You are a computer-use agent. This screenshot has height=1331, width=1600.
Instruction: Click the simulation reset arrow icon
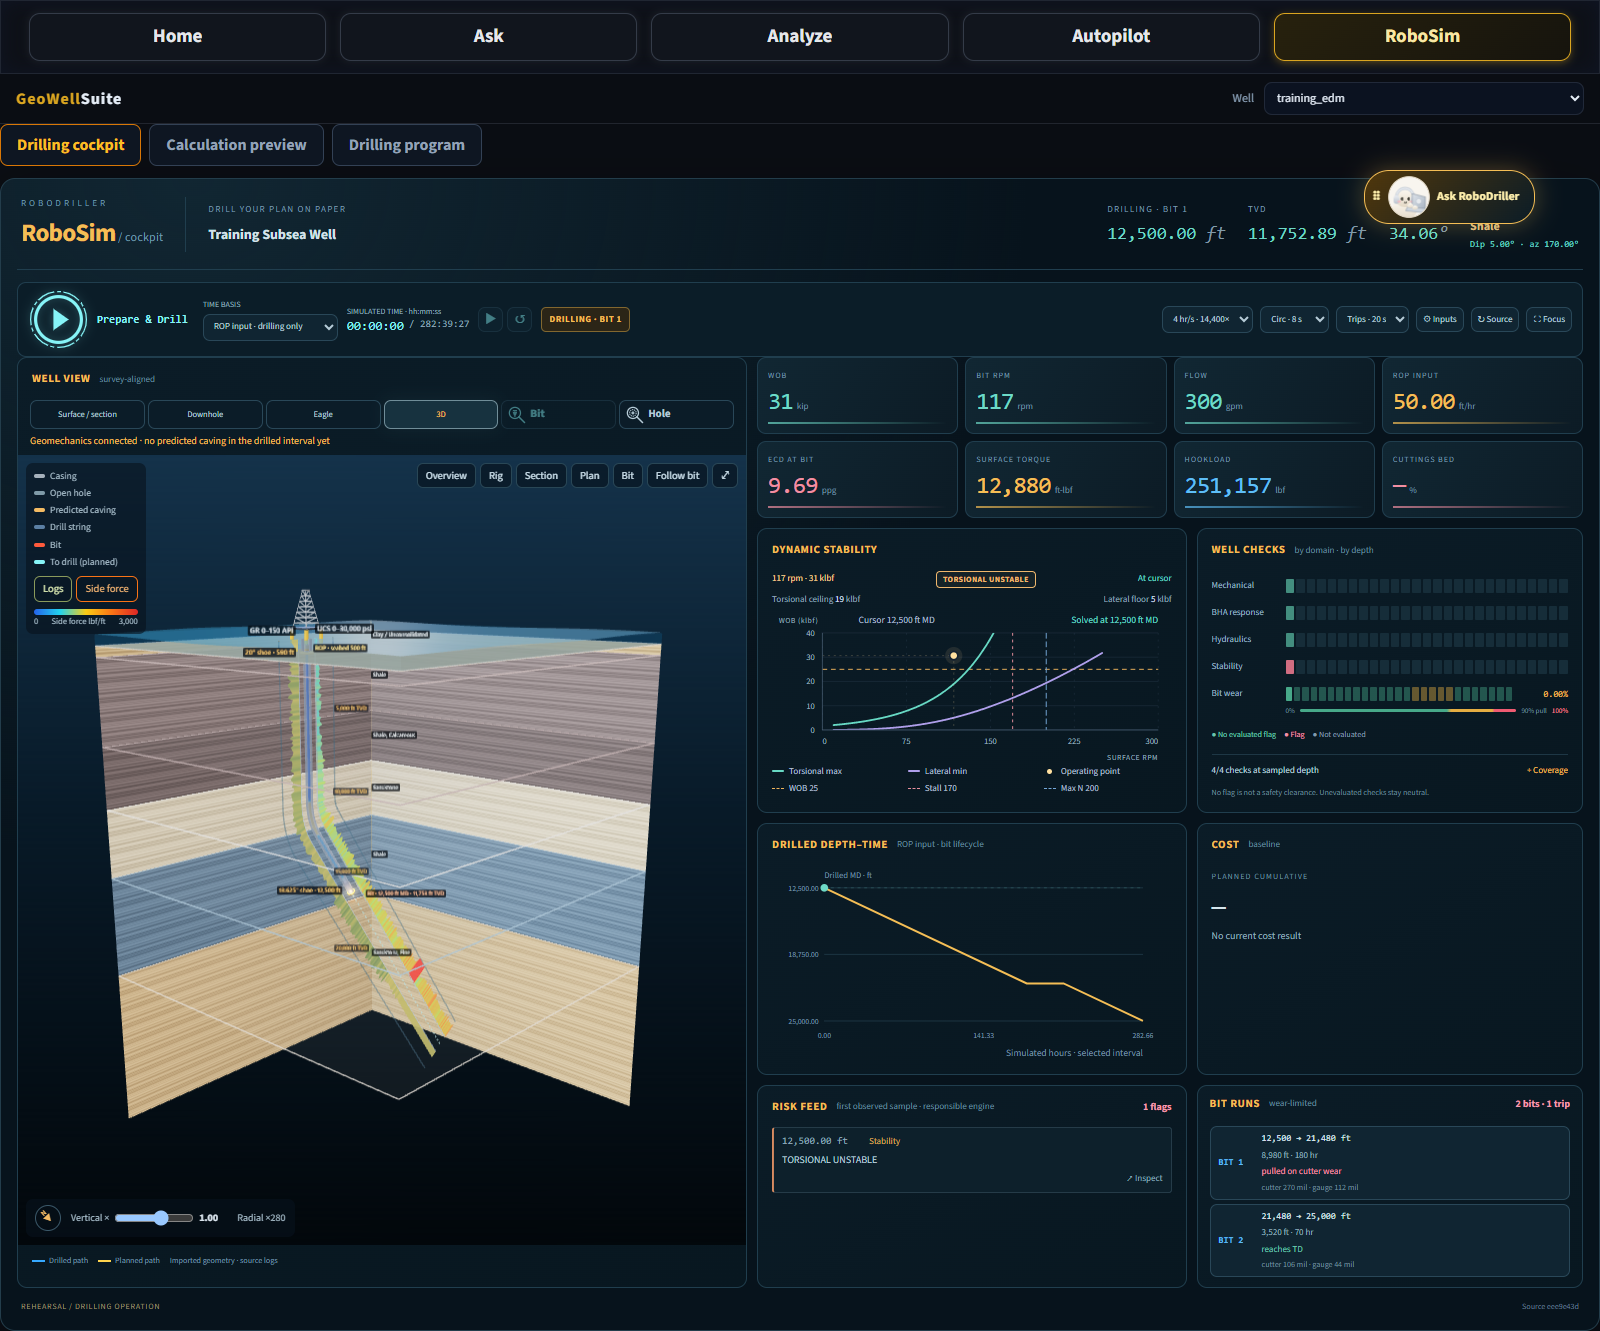tap(520, 319)
